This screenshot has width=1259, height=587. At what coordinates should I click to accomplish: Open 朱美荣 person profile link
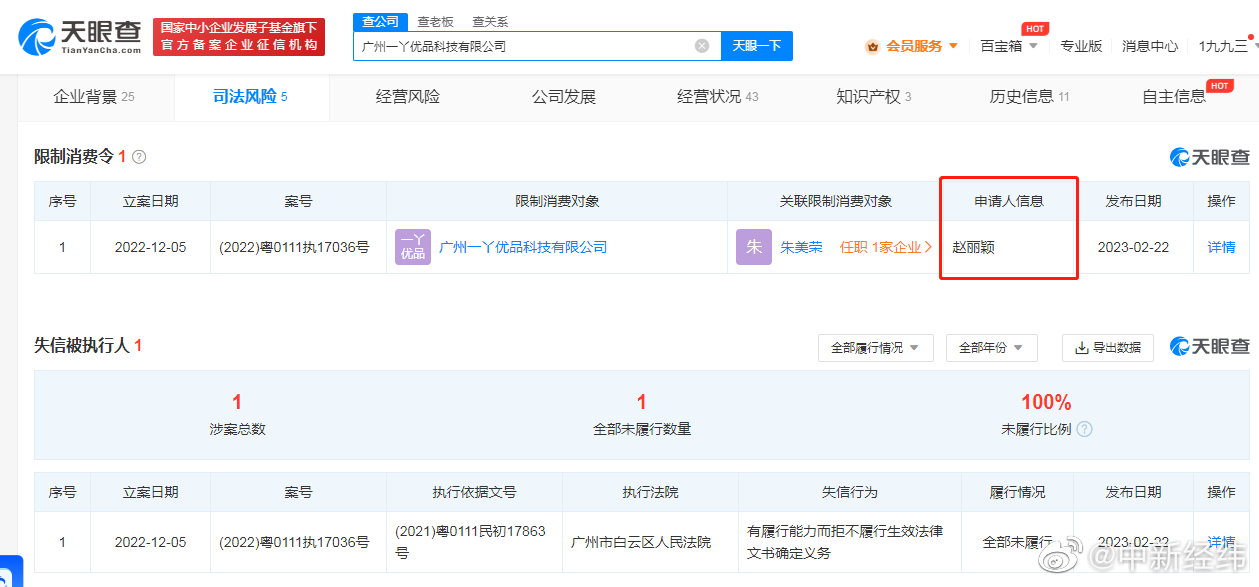[801, 247]
